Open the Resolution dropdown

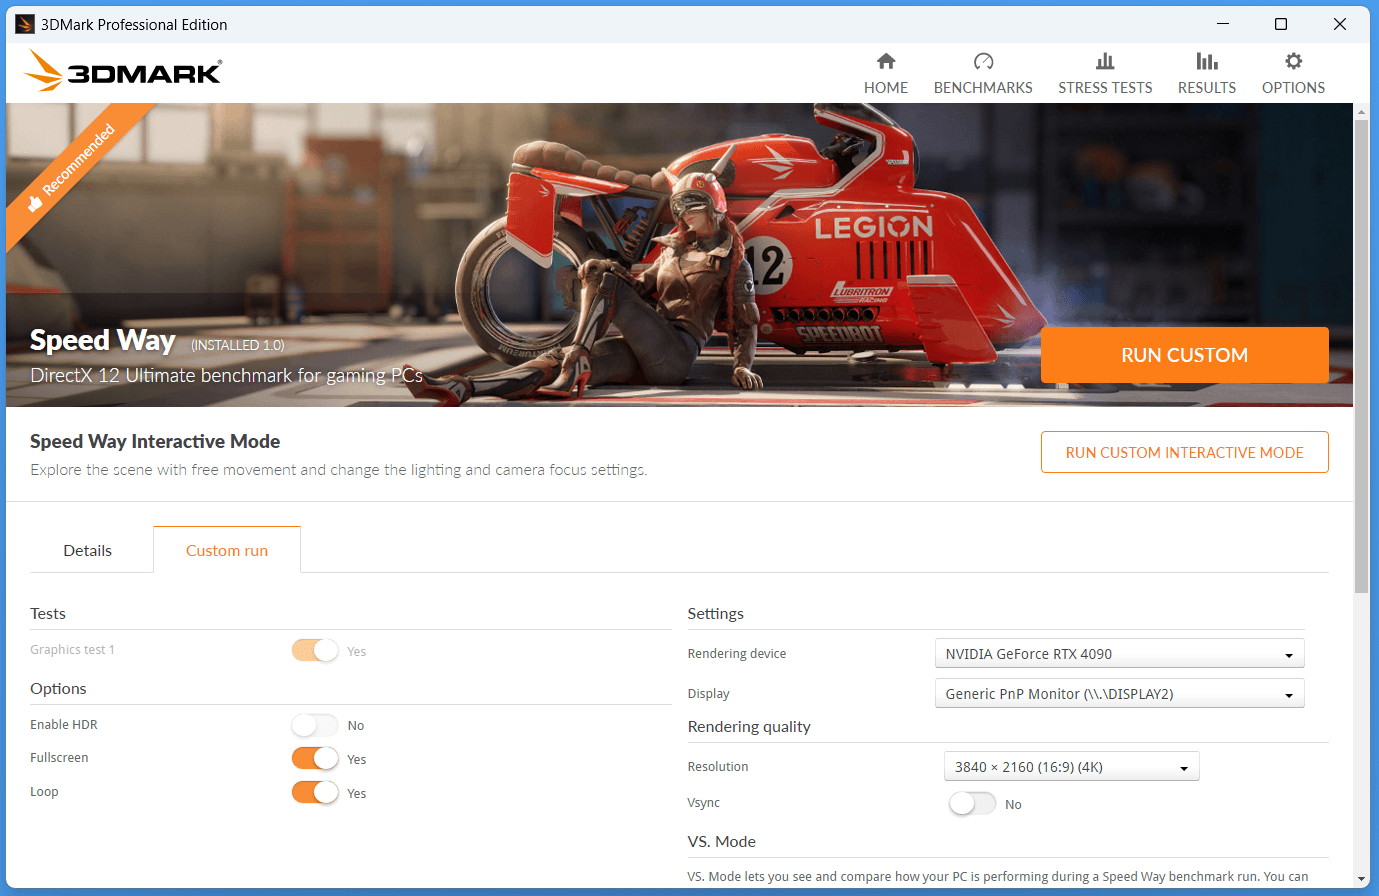click(x=1071, y=767)
